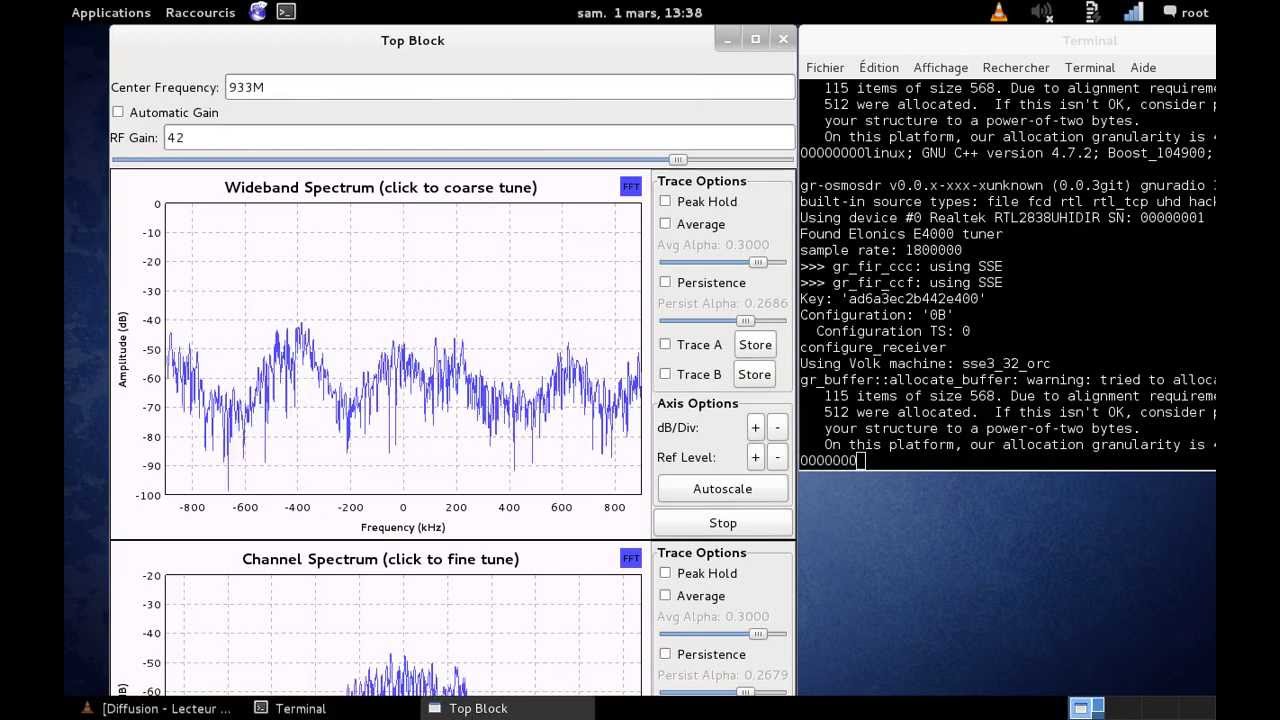This screenshot has height=720, width=1280.
Task: Click the Stop button
Action: click(x=723, y=523)
